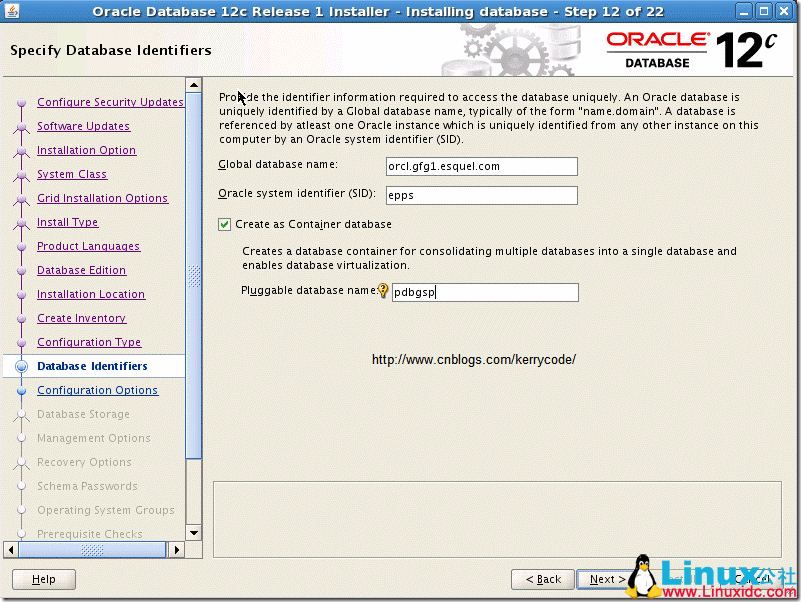Click the help balloon beside Pluggable database name
The image size is (801, 602).
point(384,289)
